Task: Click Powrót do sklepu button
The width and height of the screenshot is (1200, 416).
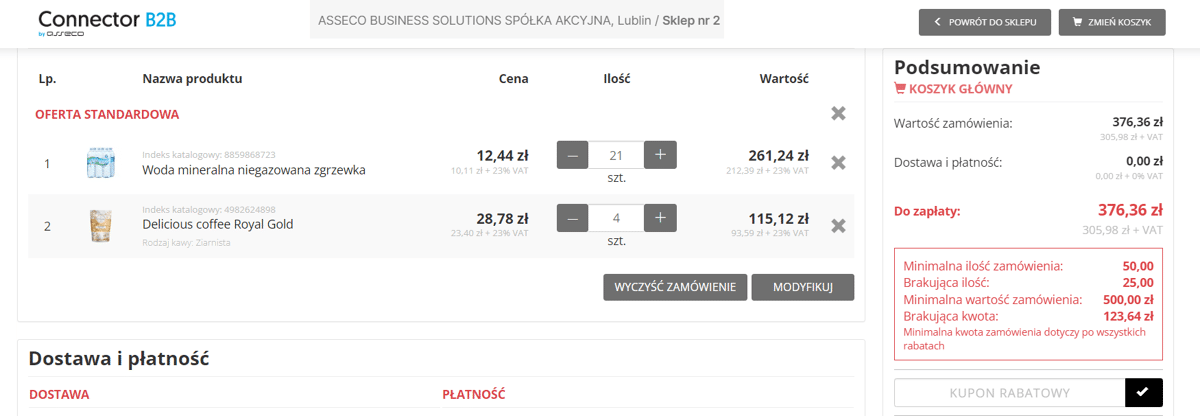Action: click(x=984, y=21)
